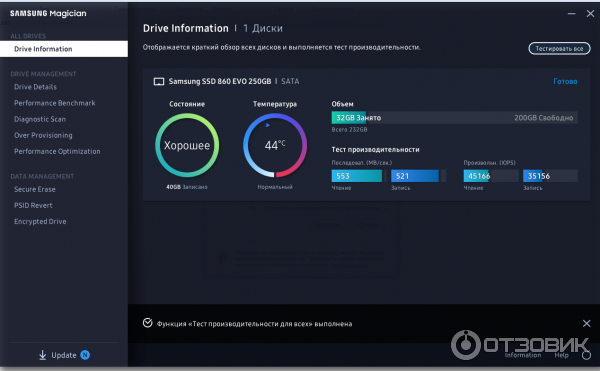The width and height of the screenshot is (600, 371).
Task: Click the drive icon beside Samsung SSD 860 EVO
Action: 159,81
